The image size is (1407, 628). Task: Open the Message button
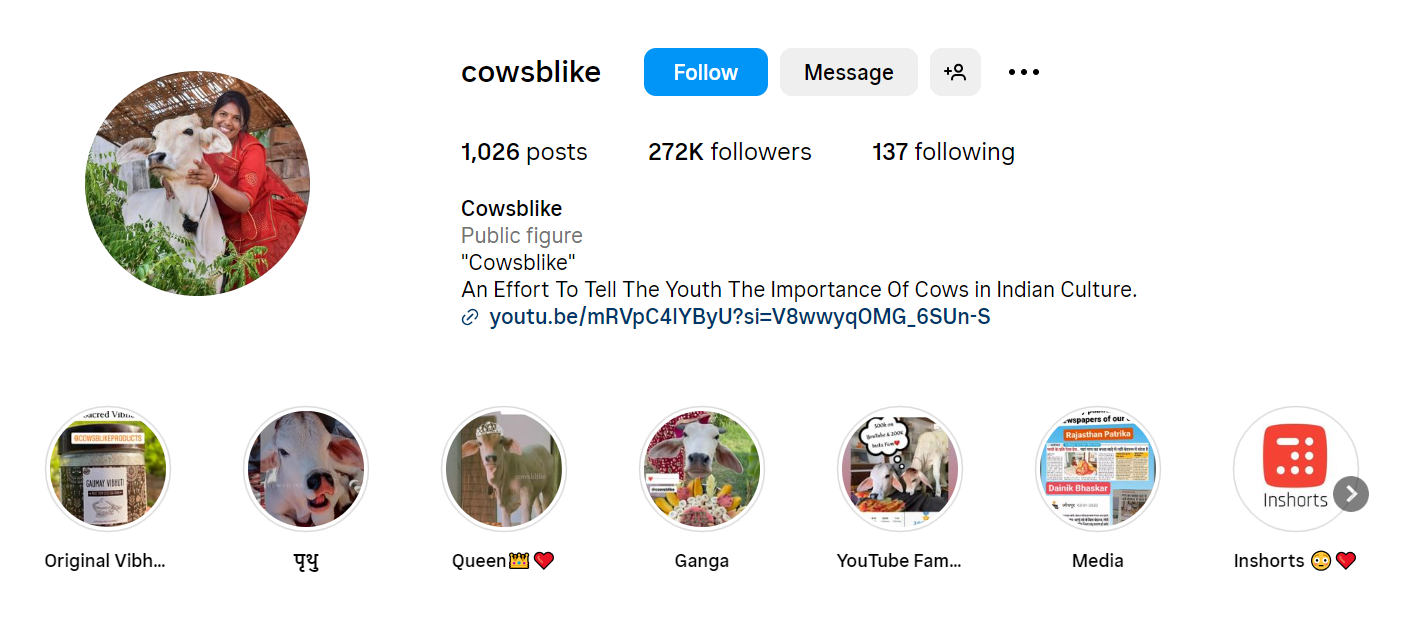(x=848, y=72)
